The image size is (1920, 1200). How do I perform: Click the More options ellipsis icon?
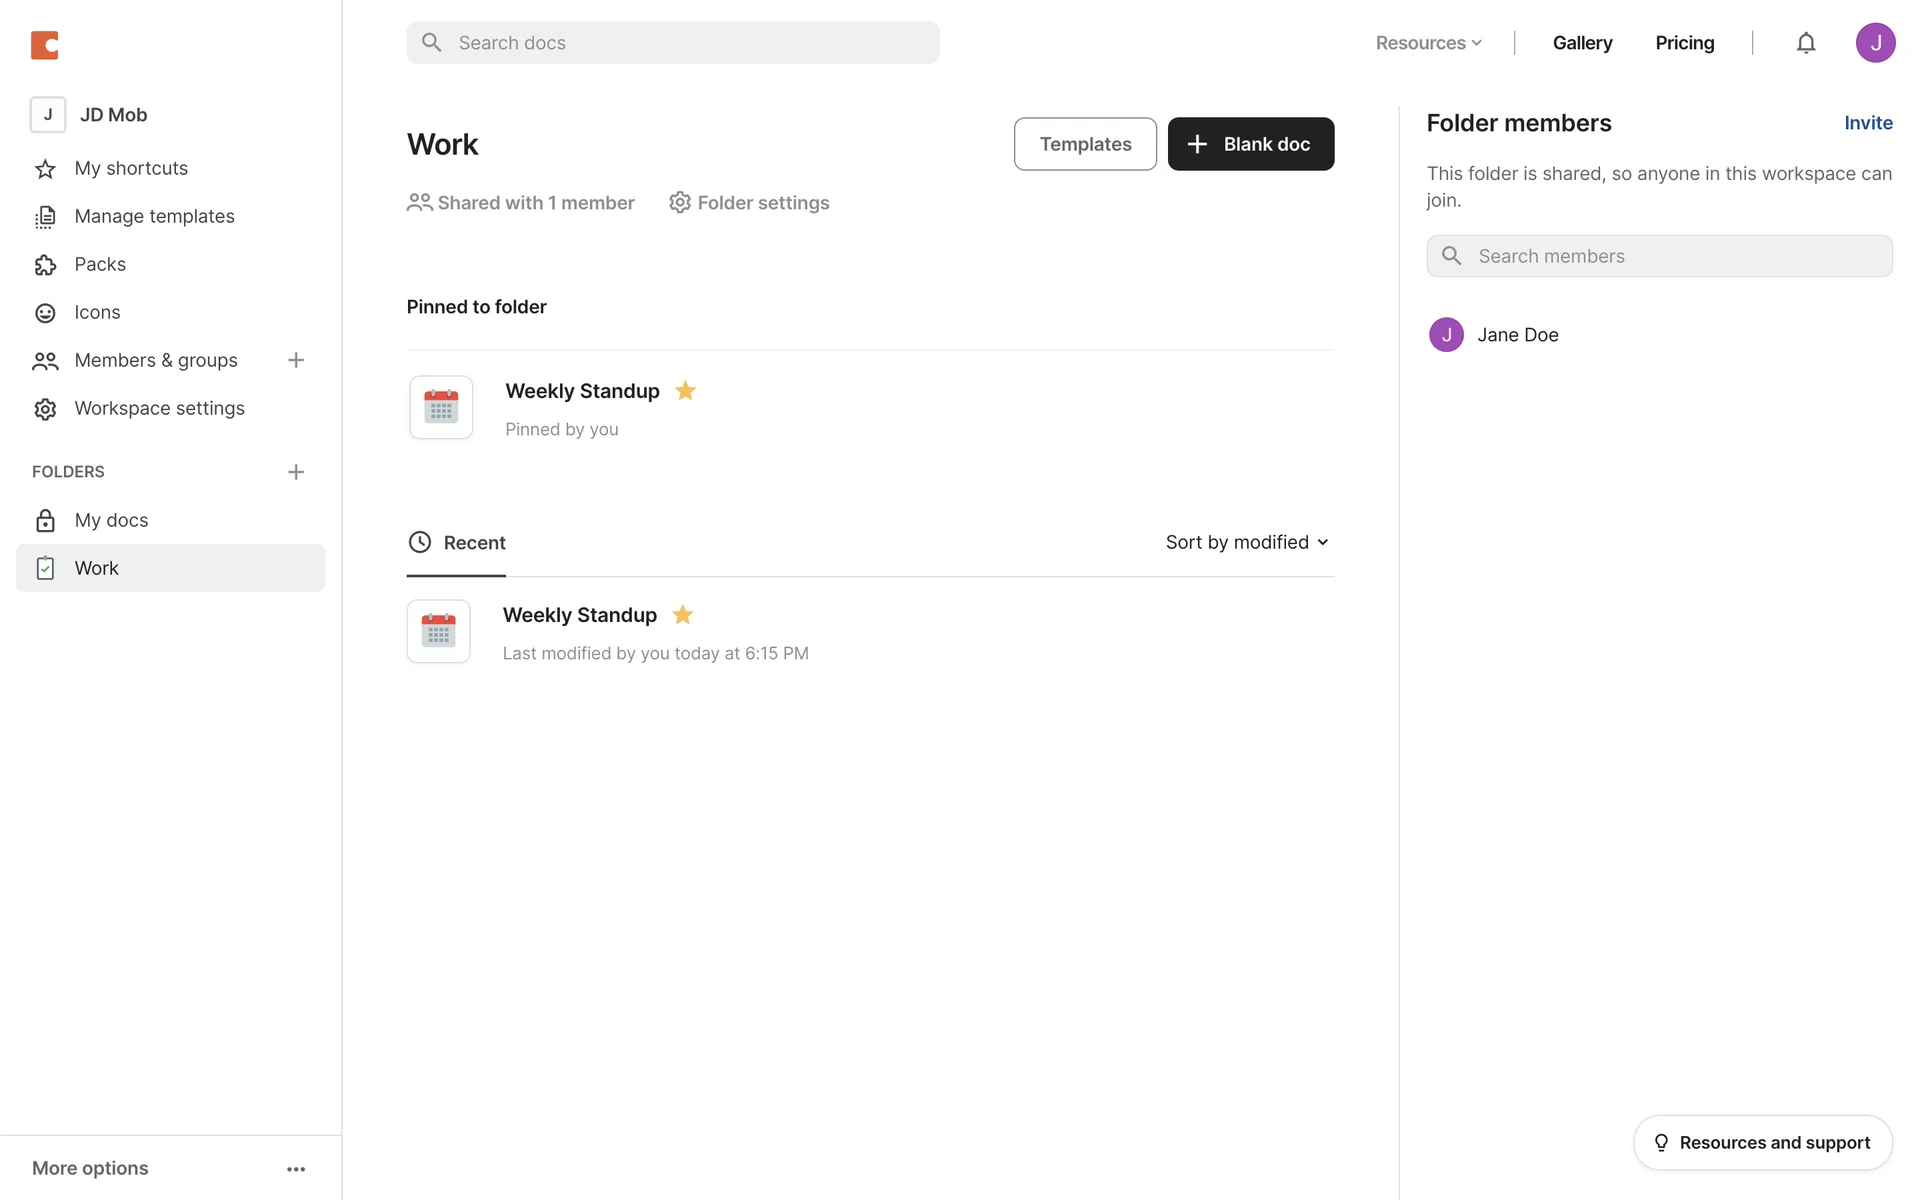pyautogui.click(x=296, y=1169)
